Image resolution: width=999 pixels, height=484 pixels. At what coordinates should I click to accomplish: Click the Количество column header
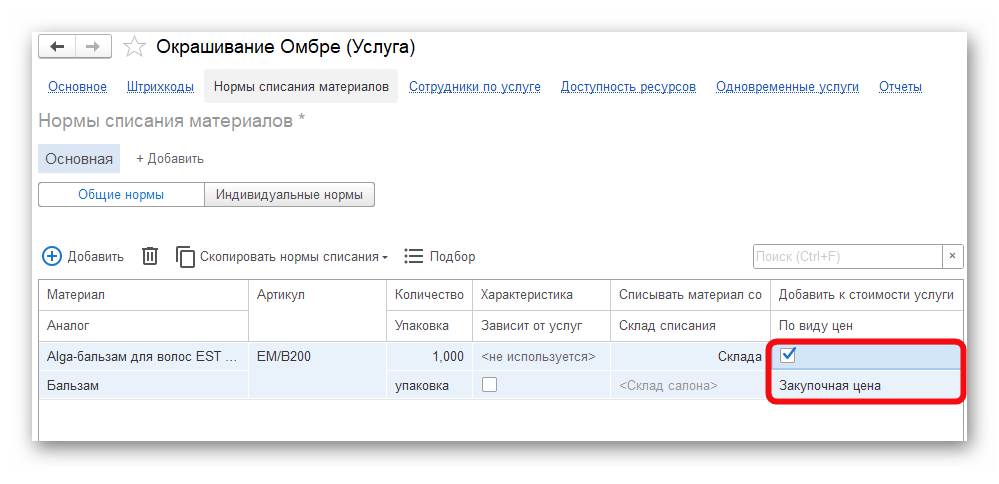tap(429, 295)
